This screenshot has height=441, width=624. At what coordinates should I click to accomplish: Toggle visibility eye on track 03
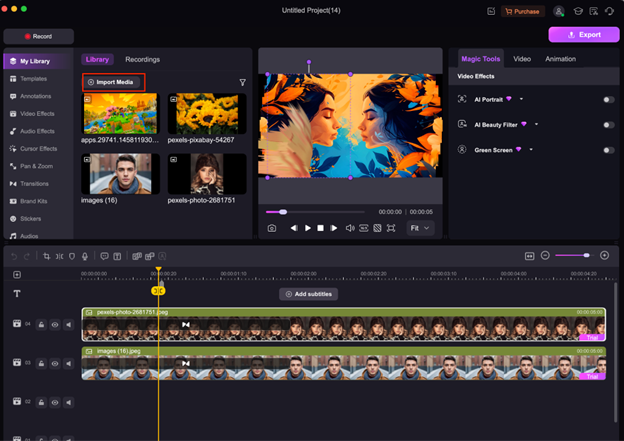(x=55, y=363)
